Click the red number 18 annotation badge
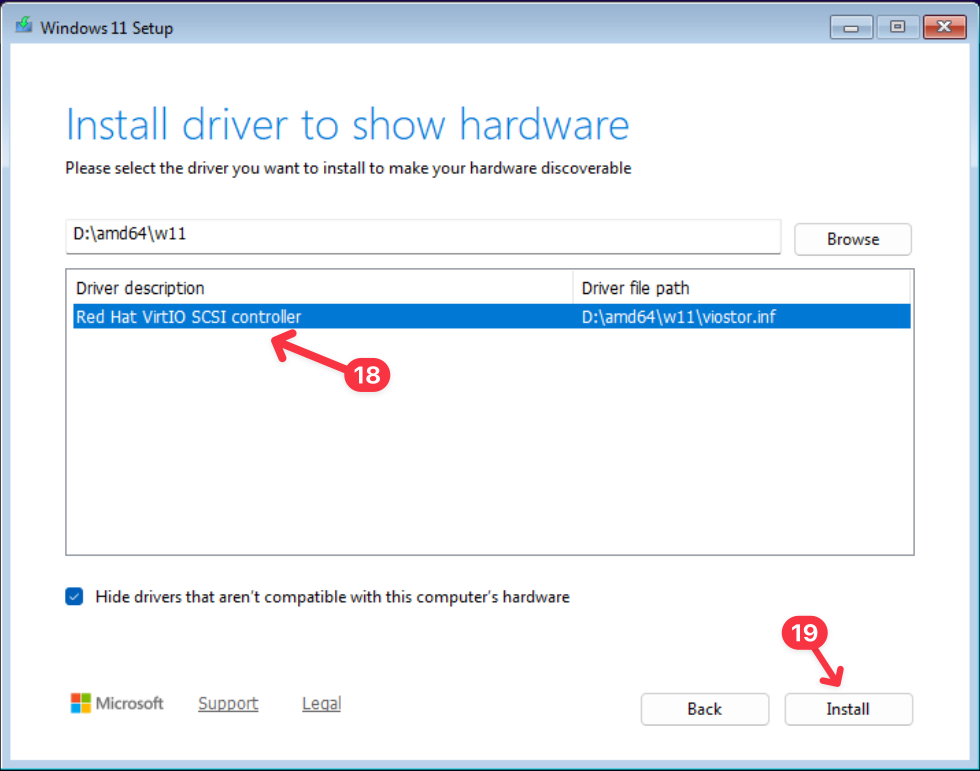The height and width of the screenshot is (771, 980). (368, 375)
